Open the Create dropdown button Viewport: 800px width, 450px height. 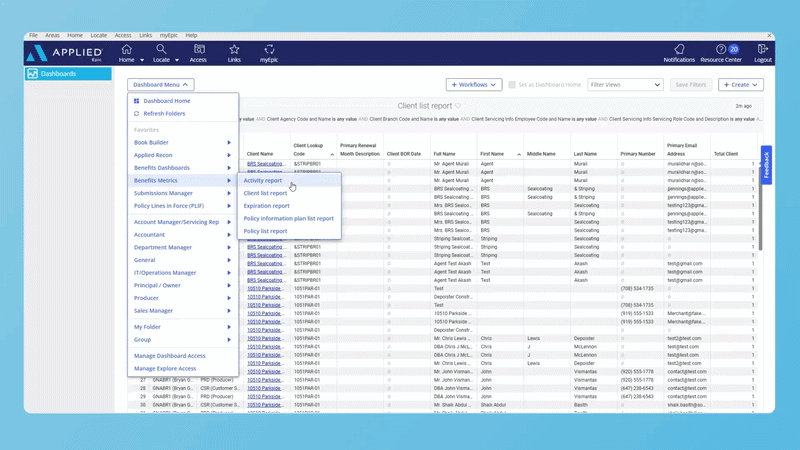(741, 85)
